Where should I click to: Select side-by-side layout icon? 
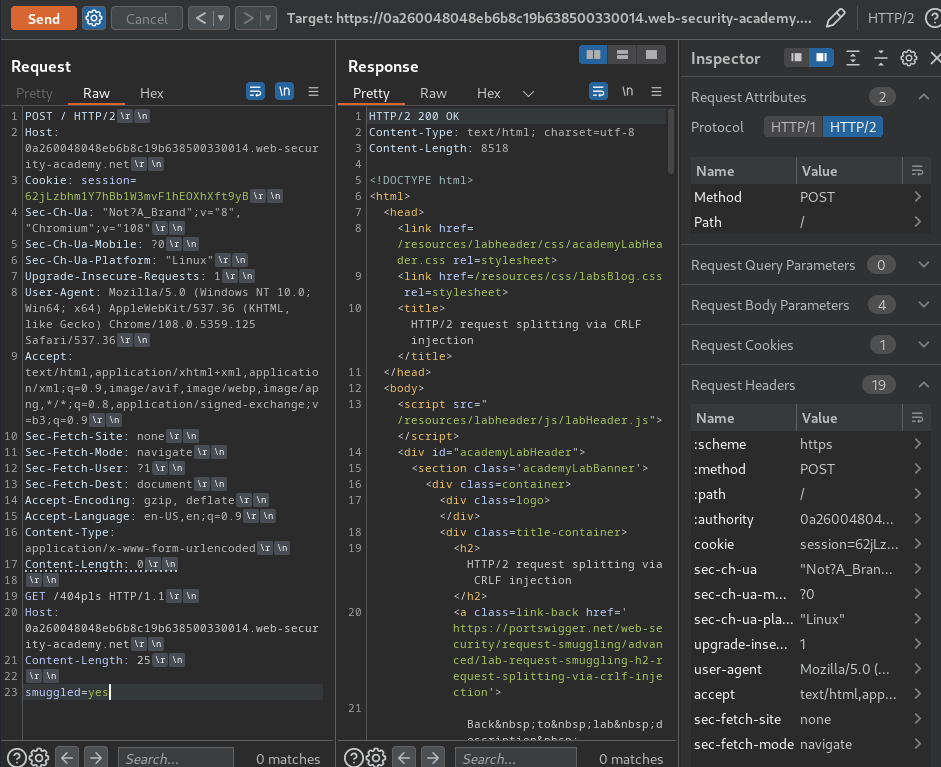594,55
